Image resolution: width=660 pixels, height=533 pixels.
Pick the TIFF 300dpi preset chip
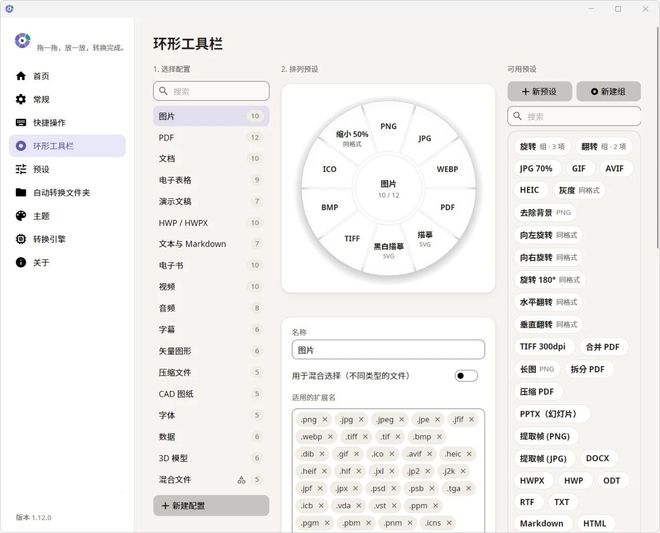pos(543,347)
